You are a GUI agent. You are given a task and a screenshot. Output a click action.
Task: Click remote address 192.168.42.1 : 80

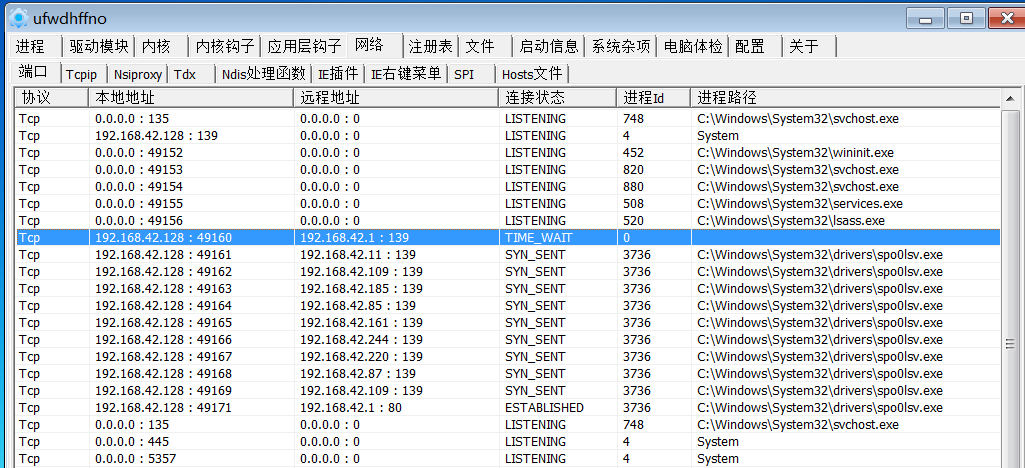point(350,408)
